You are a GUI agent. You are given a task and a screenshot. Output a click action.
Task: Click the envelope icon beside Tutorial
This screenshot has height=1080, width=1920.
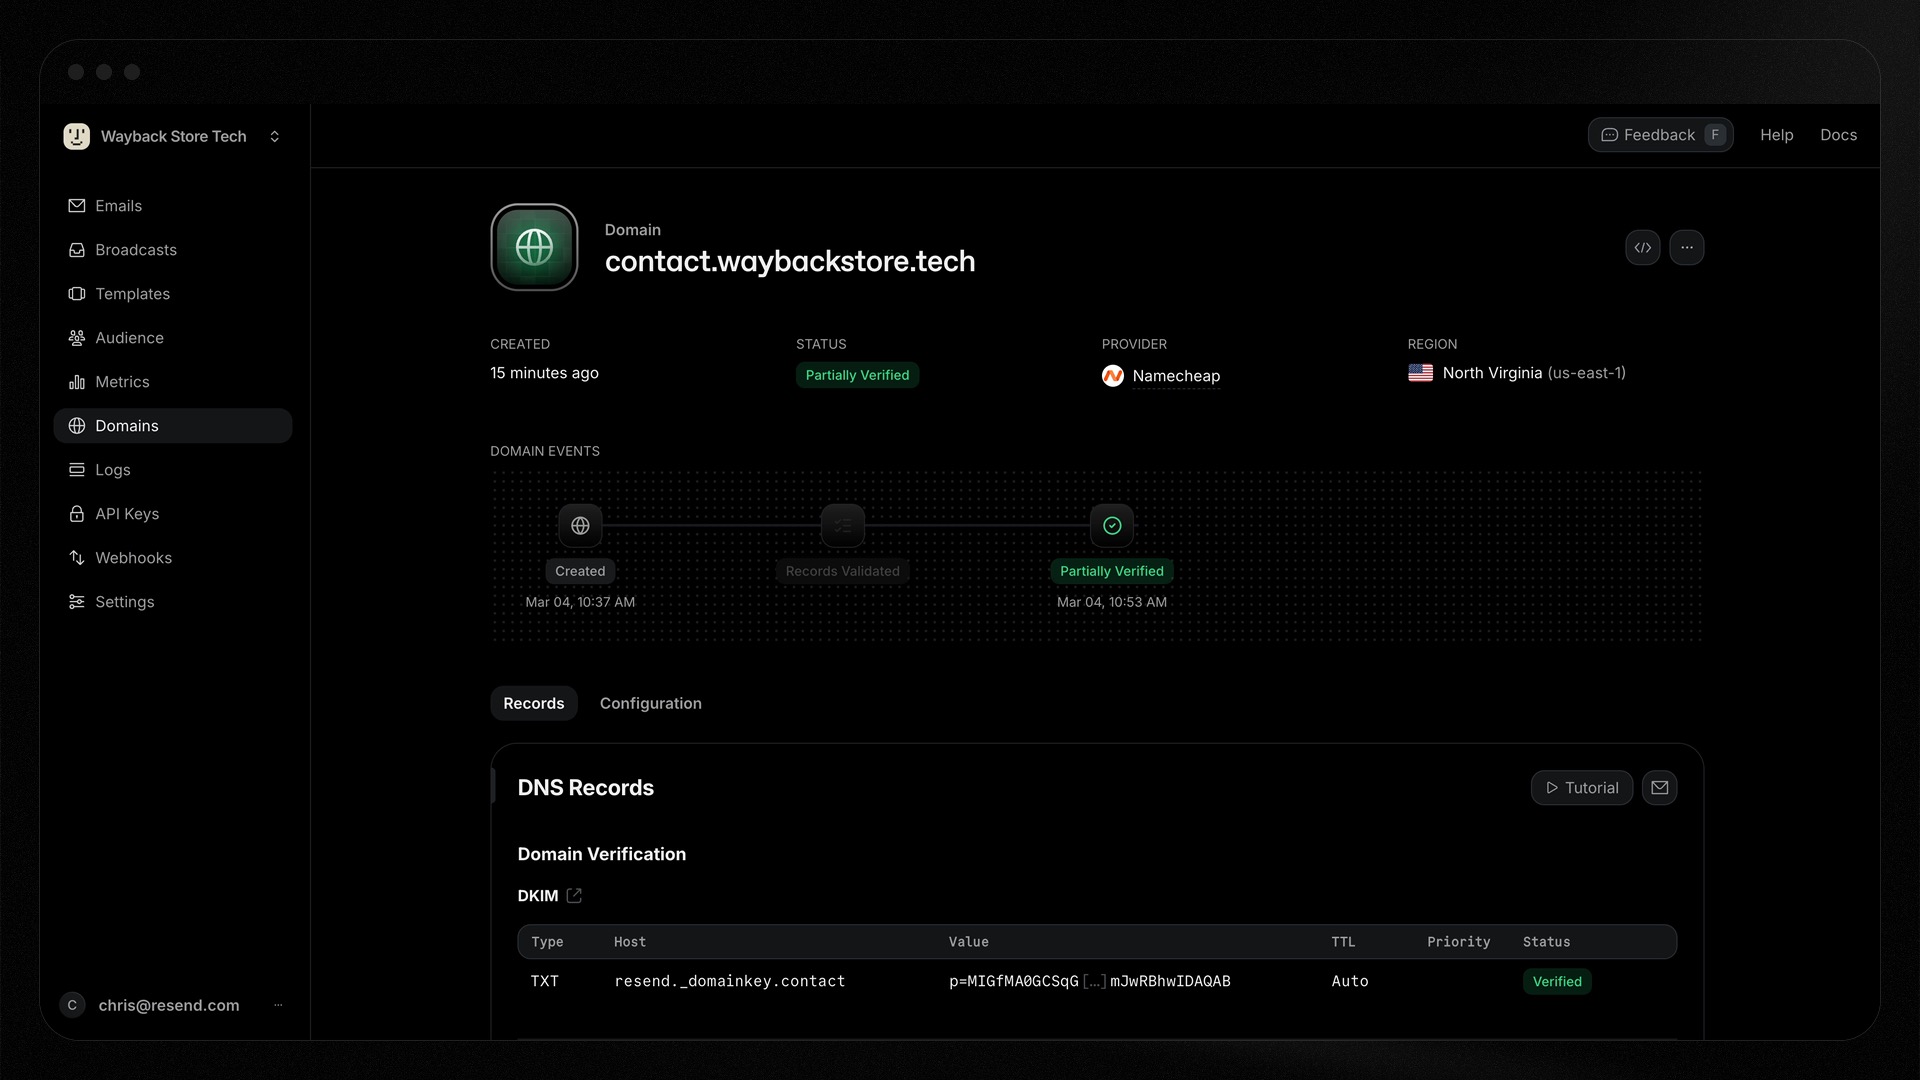[x=1659, y=788]
